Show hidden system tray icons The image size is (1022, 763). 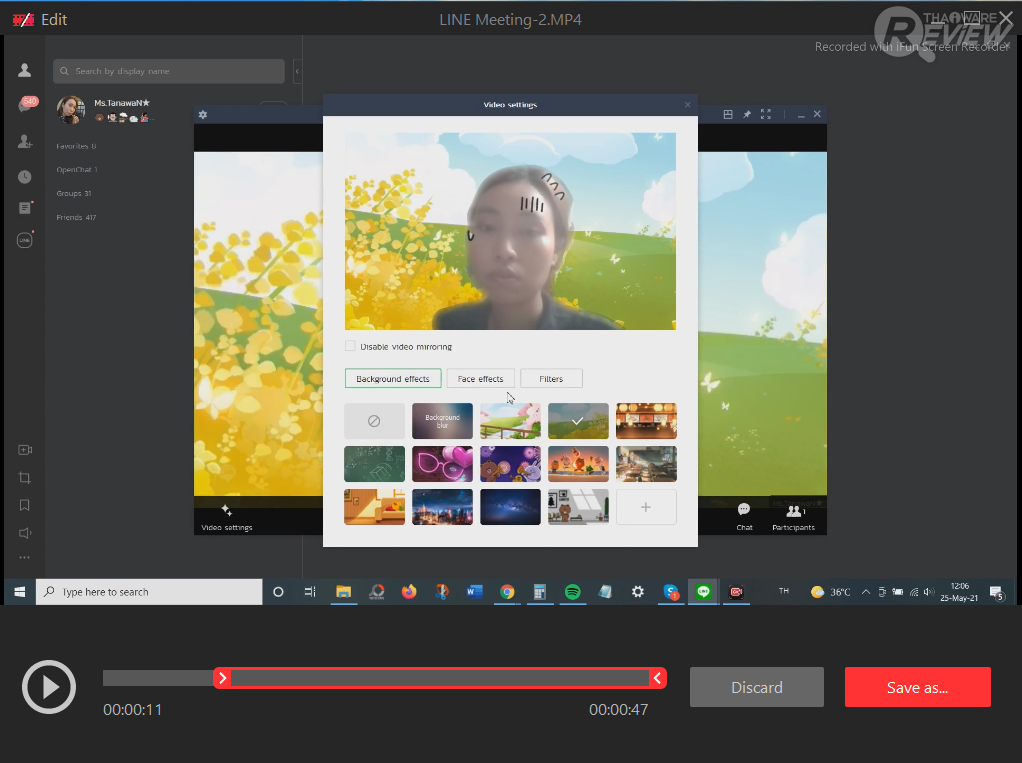pyautogui.click(x=865, y=592)
